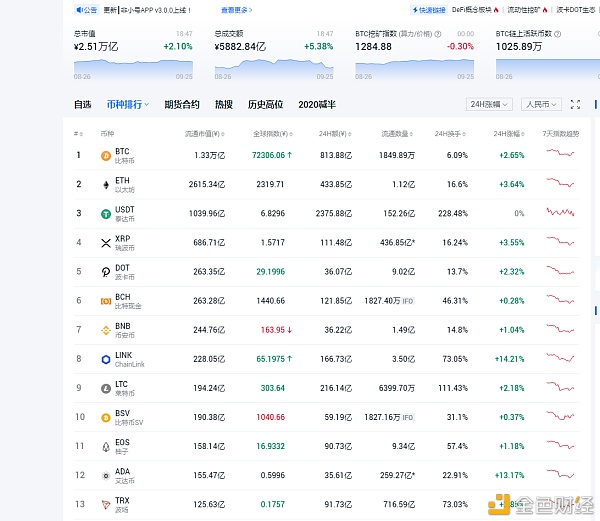
Task: Switch to historical highs tab
Action: (x=265, y=104)
